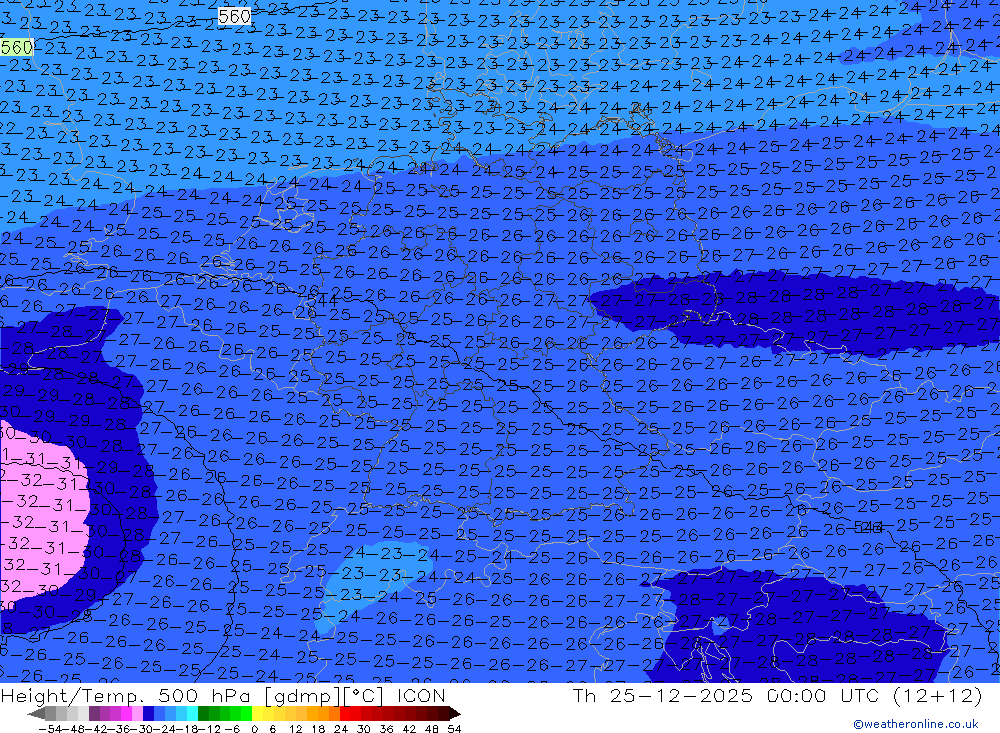Viewport: 1000px width, 733px height.
Task: Click the "ICON" model name
Action: click(x=421, y=696)
